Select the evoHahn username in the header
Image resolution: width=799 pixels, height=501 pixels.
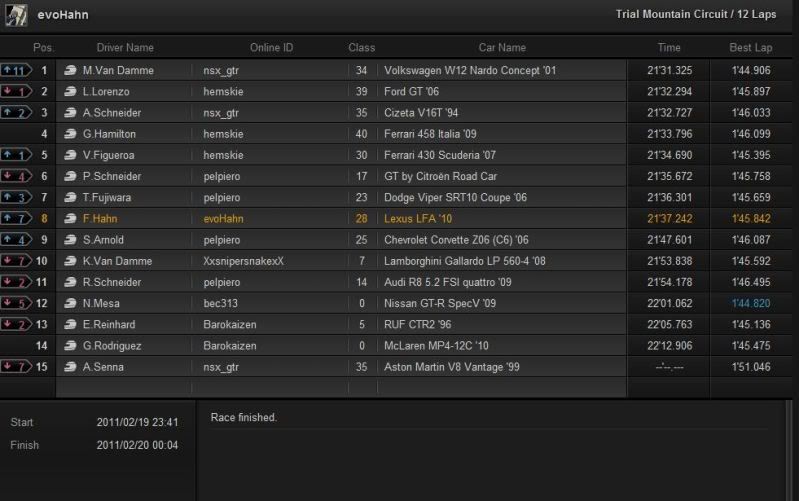63,15
